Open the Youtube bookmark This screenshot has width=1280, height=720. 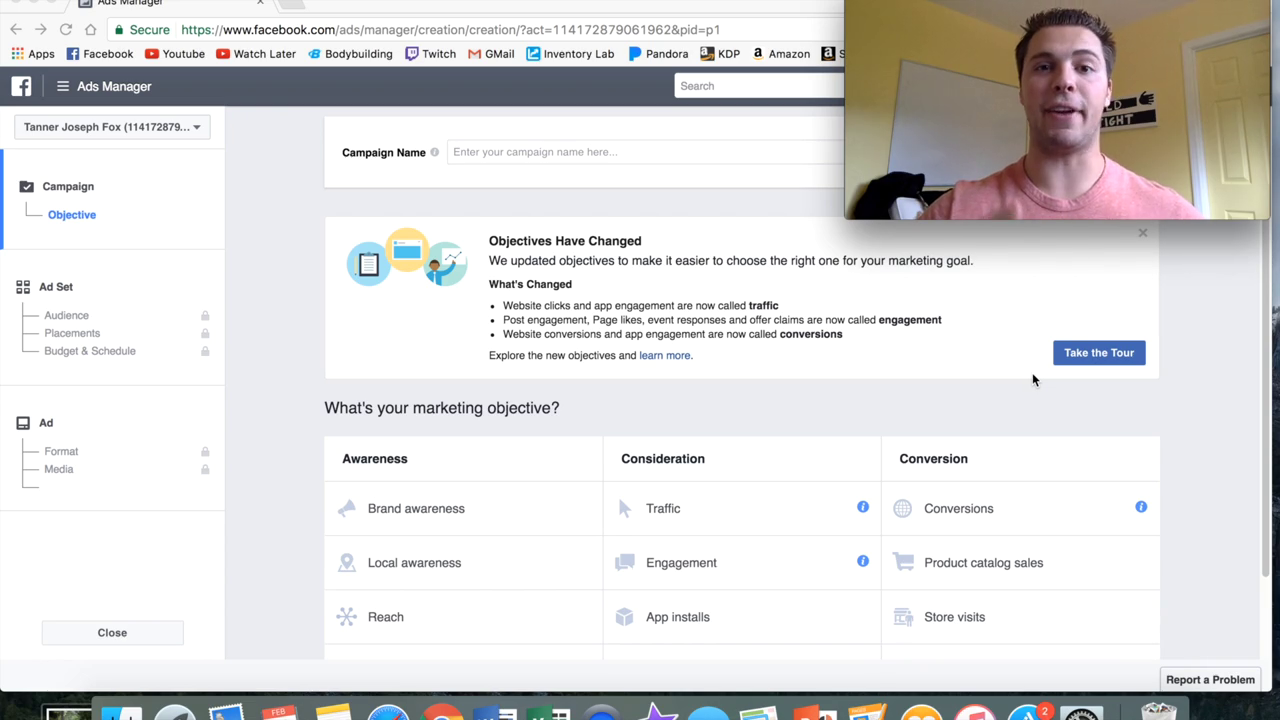(175, 54)
